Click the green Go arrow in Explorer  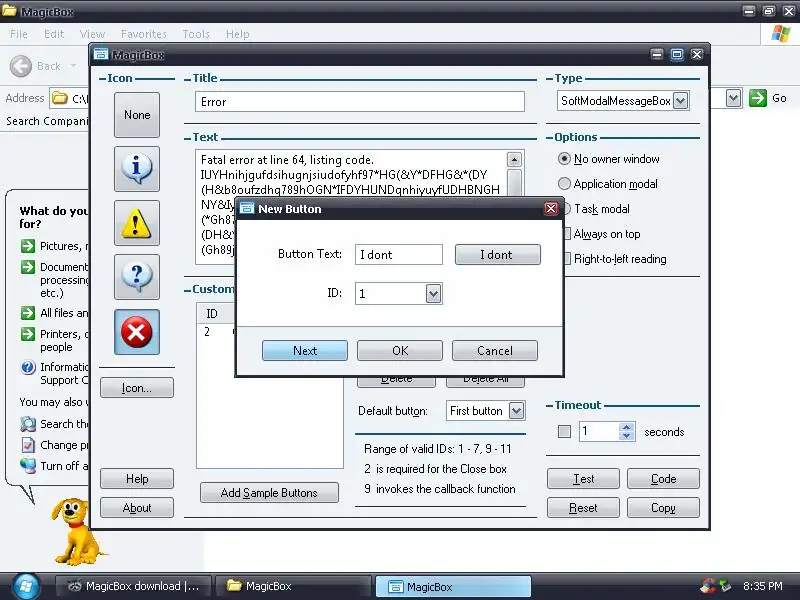pos(758,98)
